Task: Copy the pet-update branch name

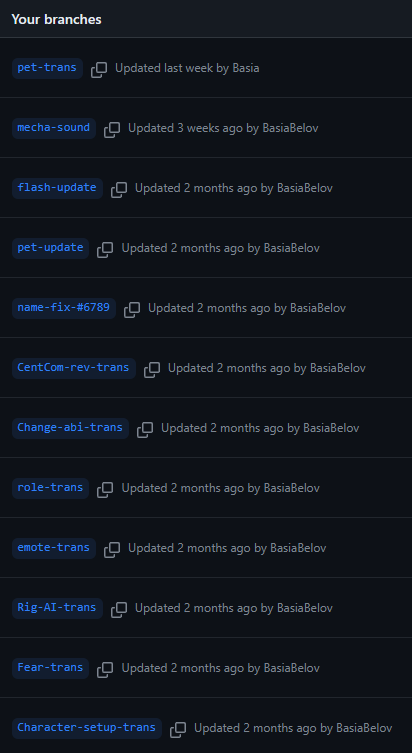Action: [x=105, y=249]
